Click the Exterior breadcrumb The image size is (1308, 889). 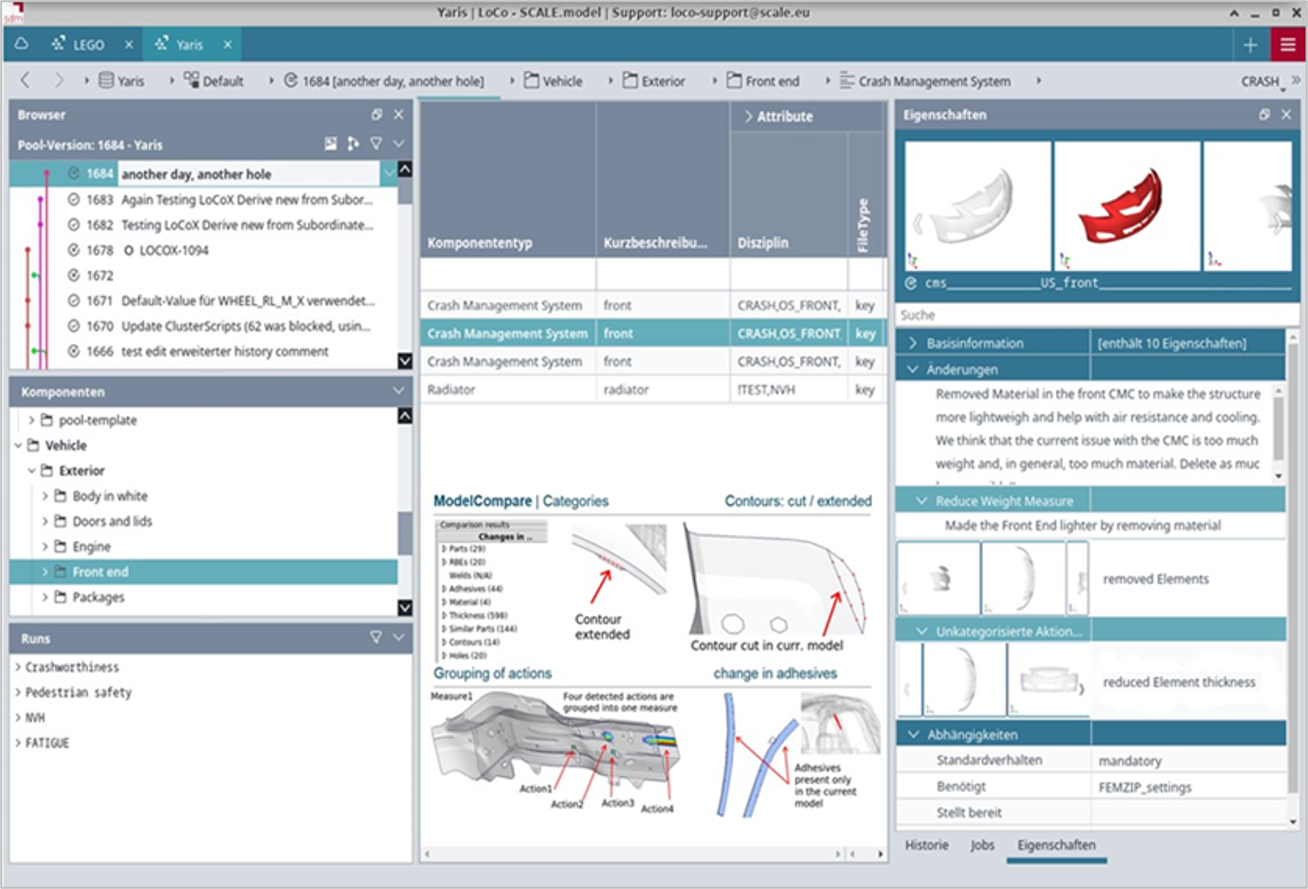coord(653,81)
